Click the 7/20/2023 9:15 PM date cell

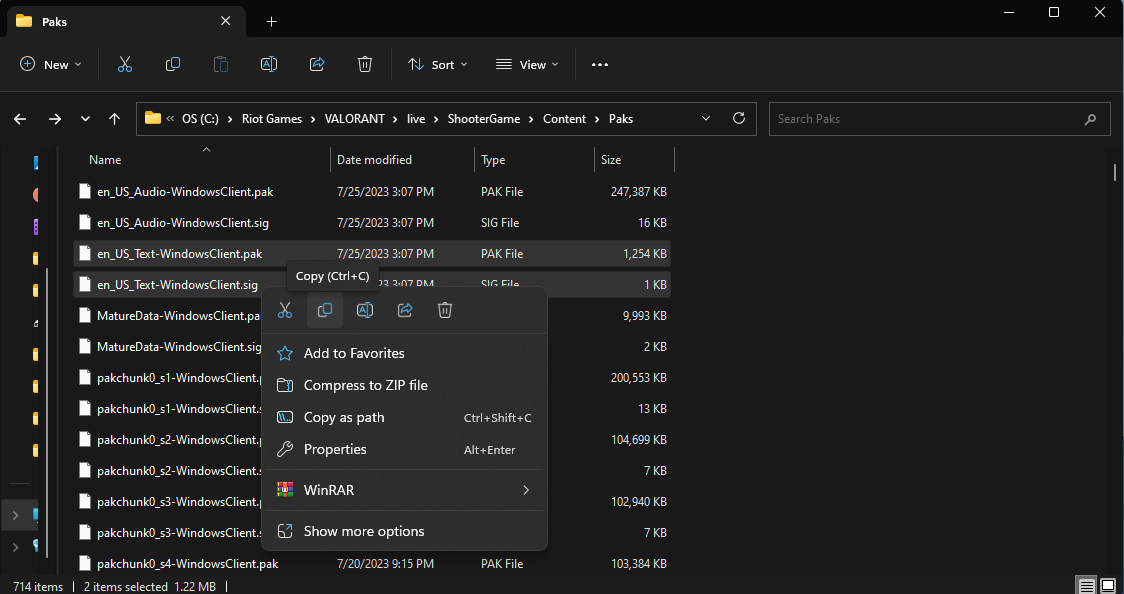pos(385,564)
